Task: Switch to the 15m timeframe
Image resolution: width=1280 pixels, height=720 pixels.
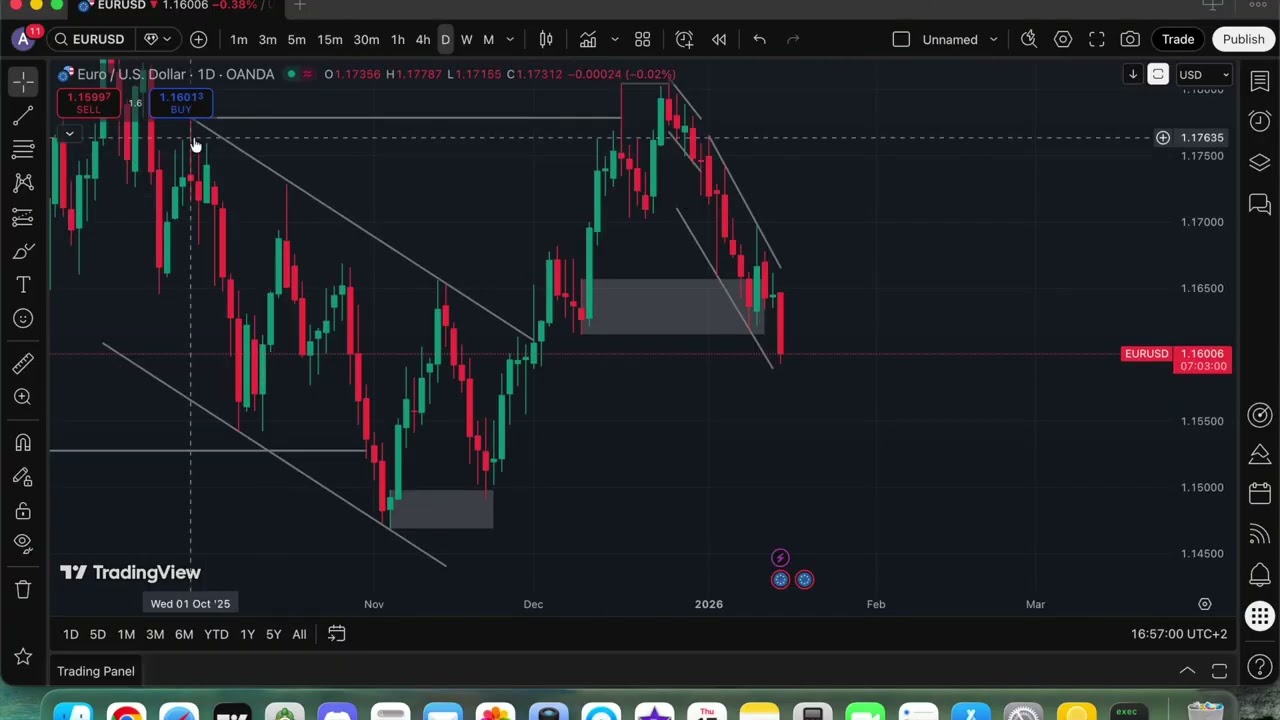Action: click(x=330, y=39)
